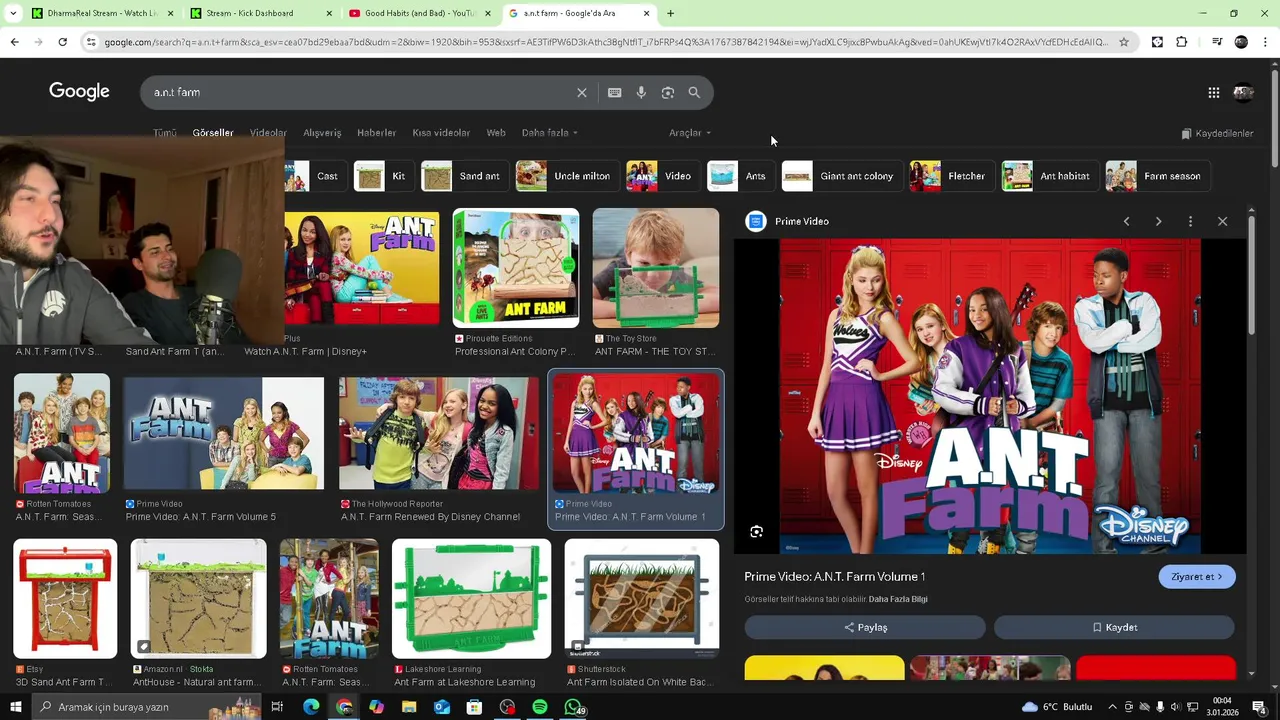The image size is (1280, 720).
Task: Apply the 'Giant ant colony' filter chip
Action: (841, 176)
